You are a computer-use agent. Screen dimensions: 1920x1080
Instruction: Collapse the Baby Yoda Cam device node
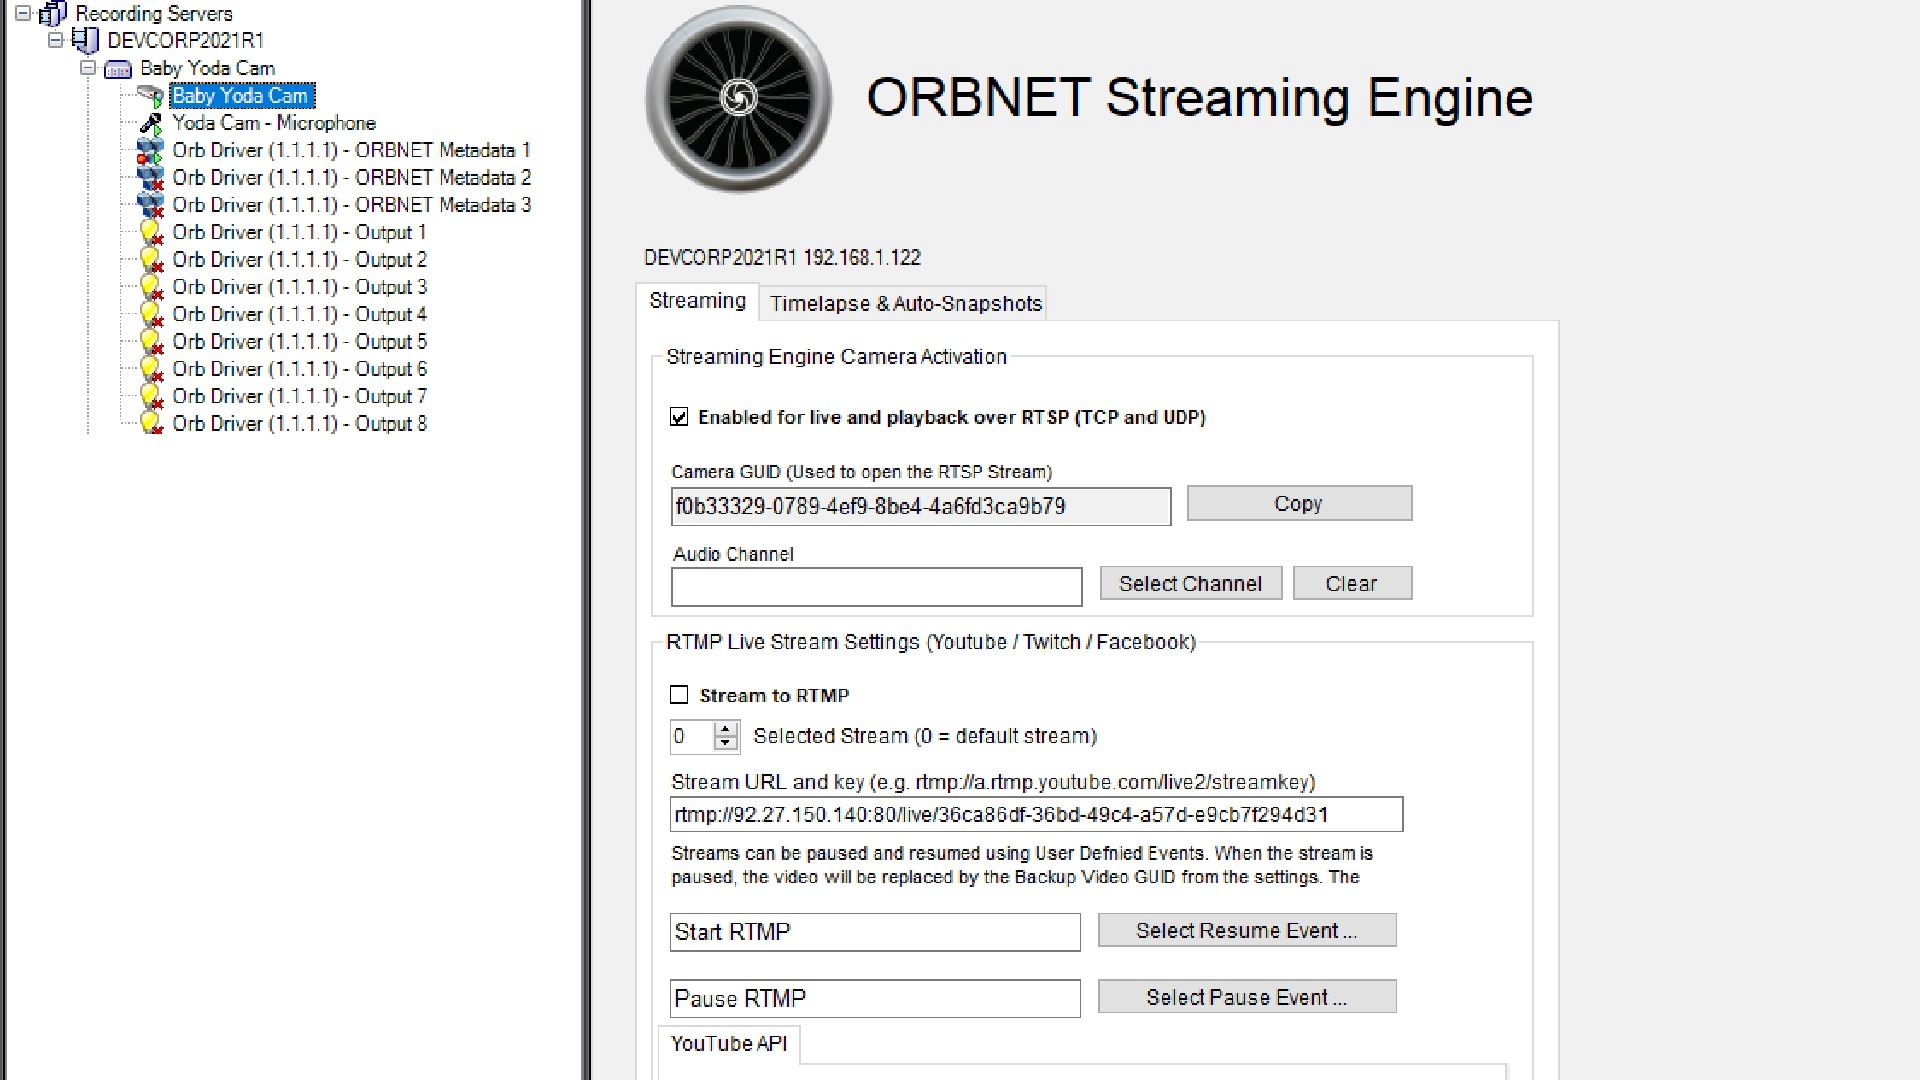[88, 68]
